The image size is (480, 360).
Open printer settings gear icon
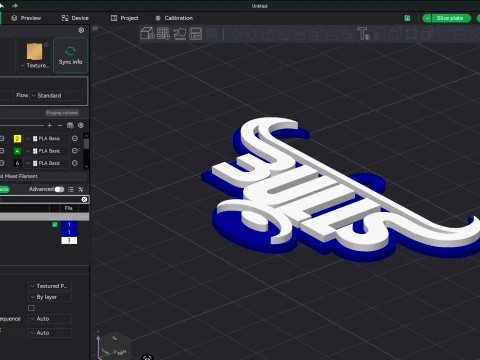81,30
